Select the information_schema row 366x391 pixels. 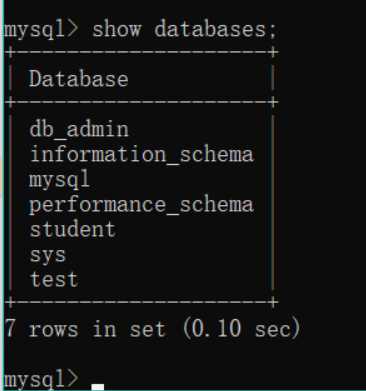pos(142,154)
